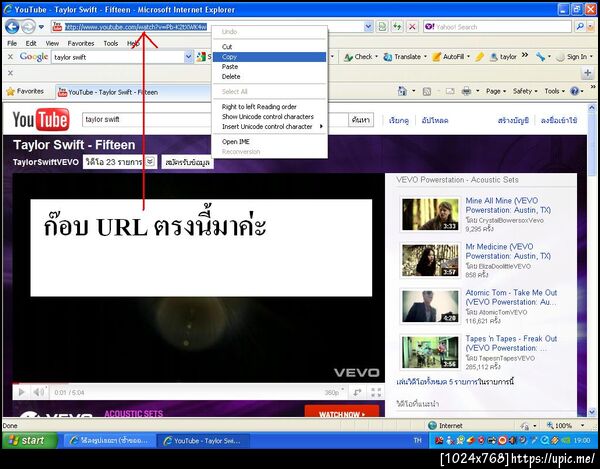The height and width of the screenshot is (469, 600).
Task: Click the ลงชื่อเข้าใช้ sign-in link
Action: click(559, 120)
